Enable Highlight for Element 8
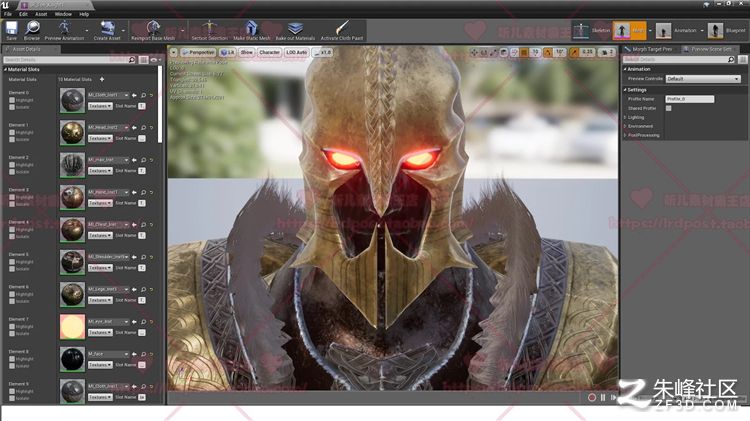750x421 pixels. pyautogui.click(x=12, y=359)
